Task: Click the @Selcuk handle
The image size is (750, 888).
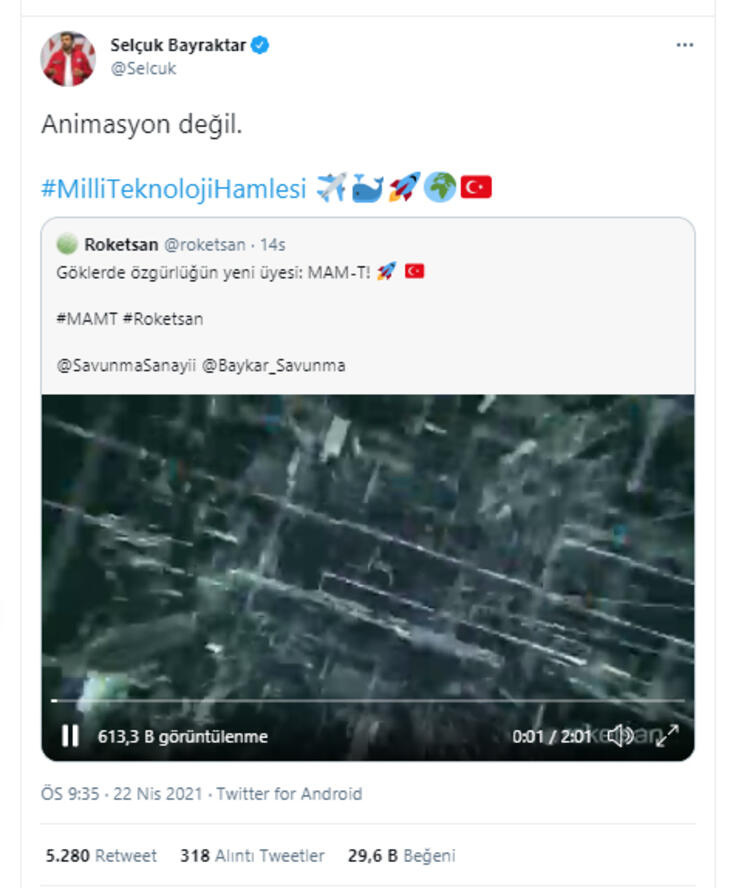Action: click(x=143, y=69)
